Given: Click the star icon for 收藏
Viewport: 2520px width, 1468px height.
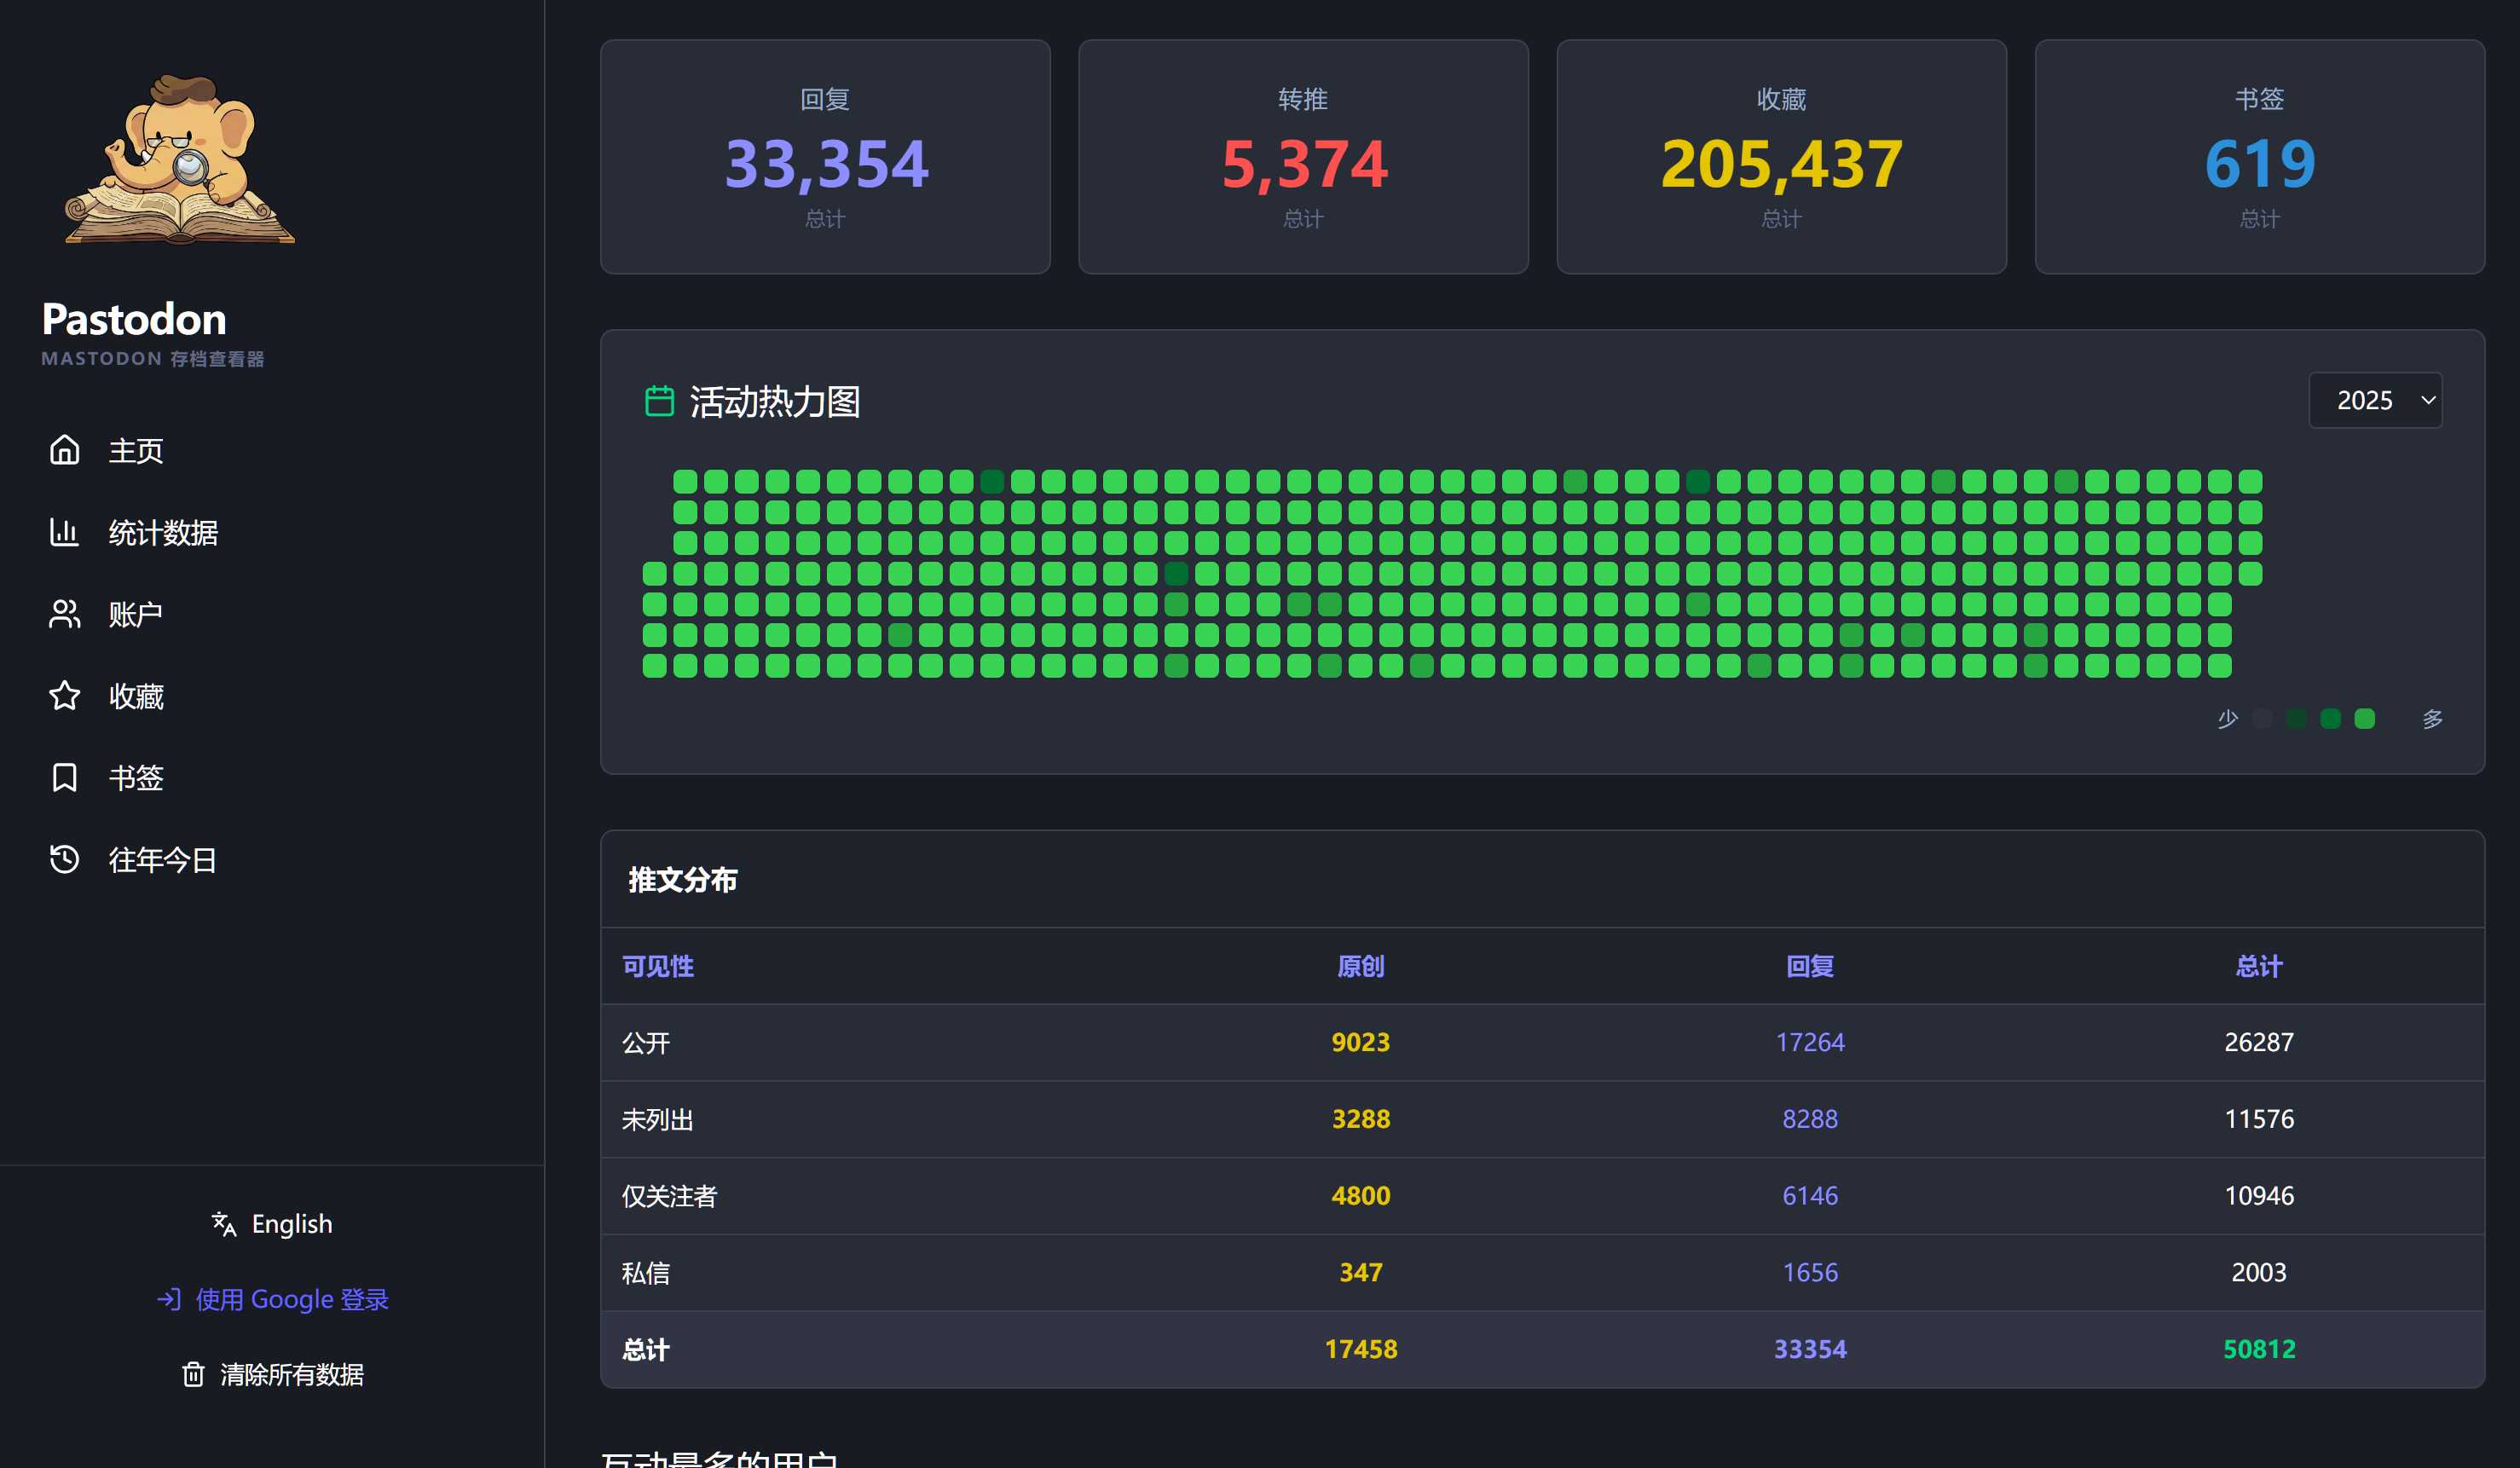Looking at the screenshot, I should coord(64,696).
